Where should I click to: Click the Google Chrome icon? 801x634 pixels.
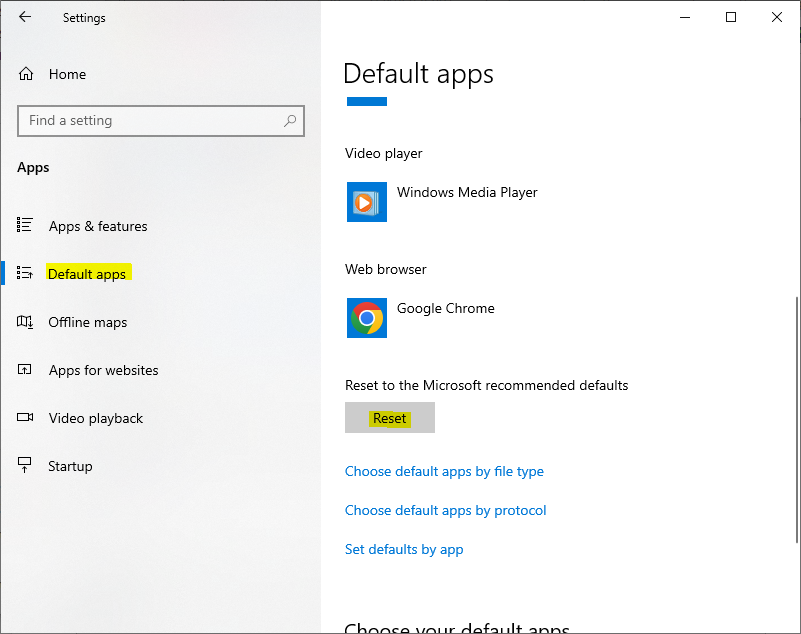pyautogui.click(x=367, y=318)
